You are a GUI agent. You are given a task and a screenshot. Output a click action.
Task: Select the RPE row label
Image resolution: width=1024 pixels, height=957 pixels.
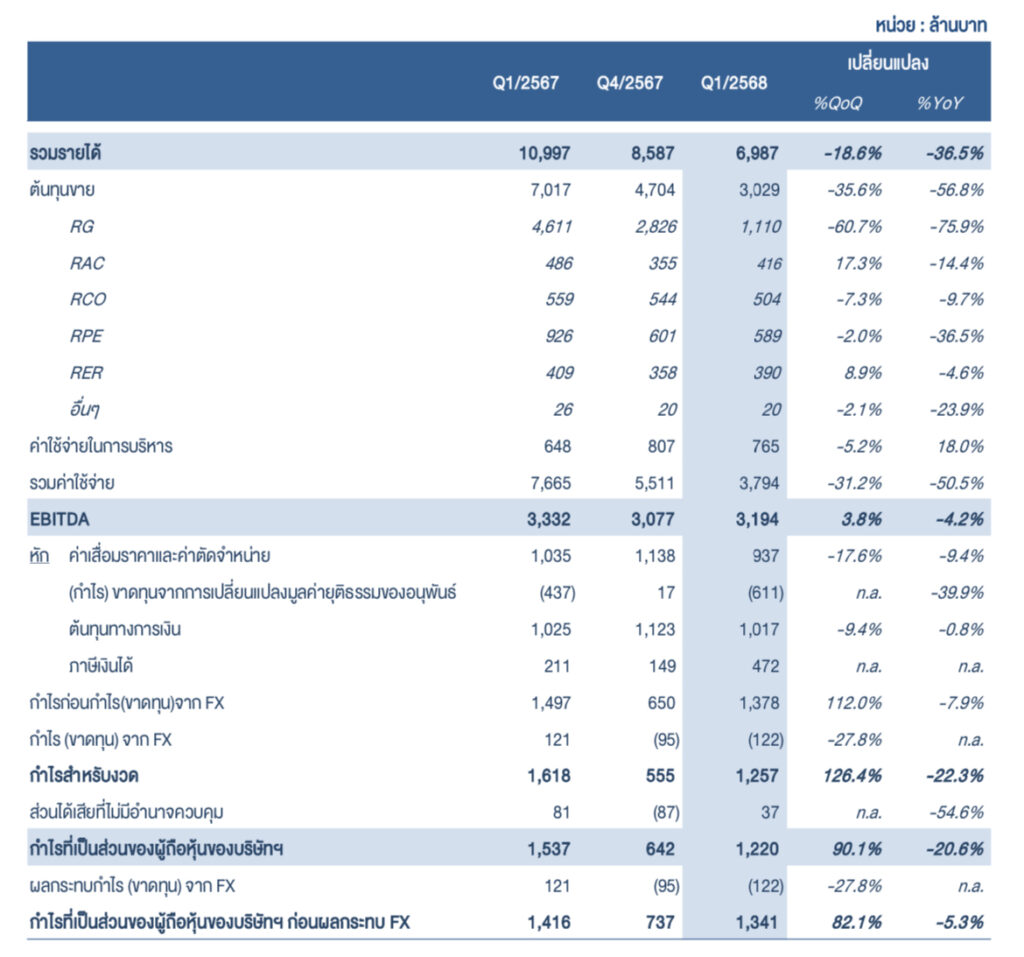coord(87,337)
